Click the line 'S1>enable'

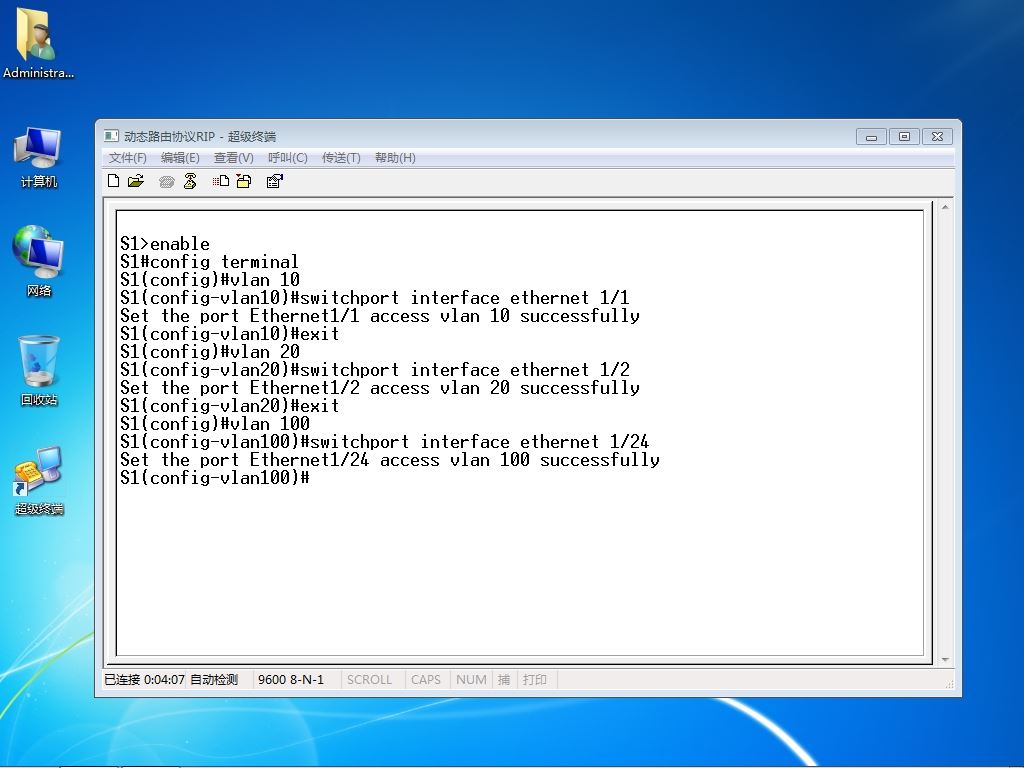click(165, 244)
